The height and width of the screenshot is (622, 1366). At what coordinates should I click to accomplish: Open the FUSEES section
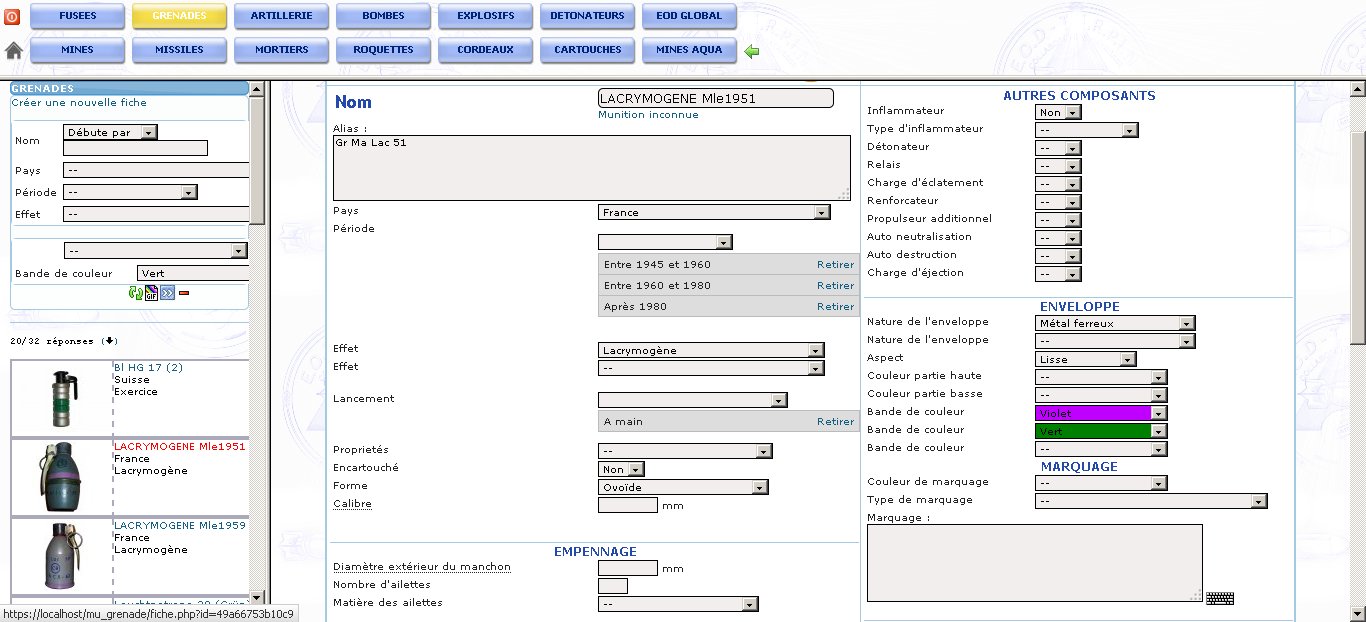pyautogui.click(x=78, y=17)
